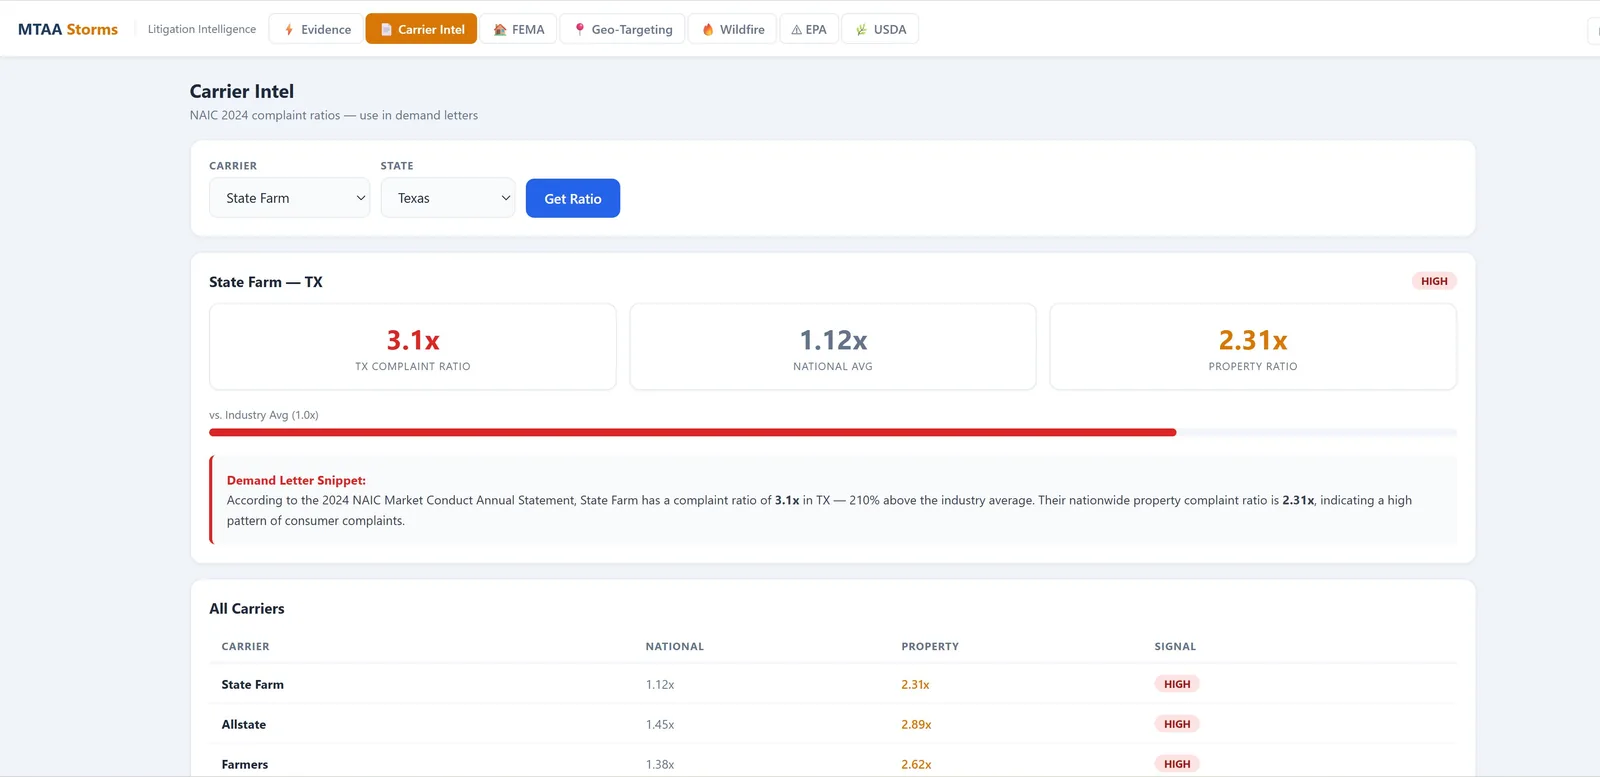Click the HIGH signal badge for Farmers

pos(1177,764)
